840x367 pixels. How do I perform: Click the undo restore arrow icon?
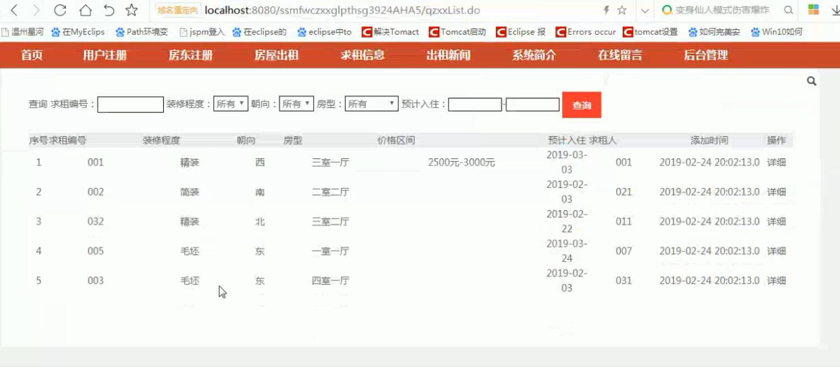click(109, 10)
